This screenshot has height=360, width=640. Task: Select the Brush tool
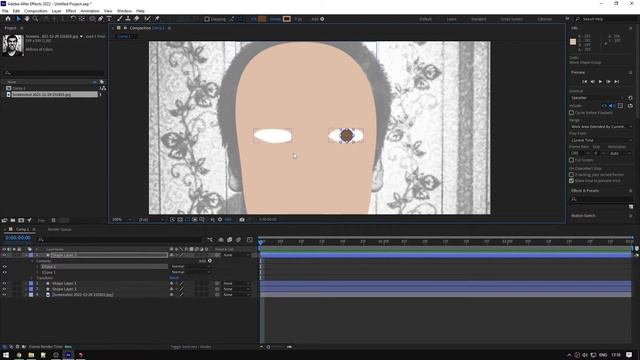tap(120, 19)
